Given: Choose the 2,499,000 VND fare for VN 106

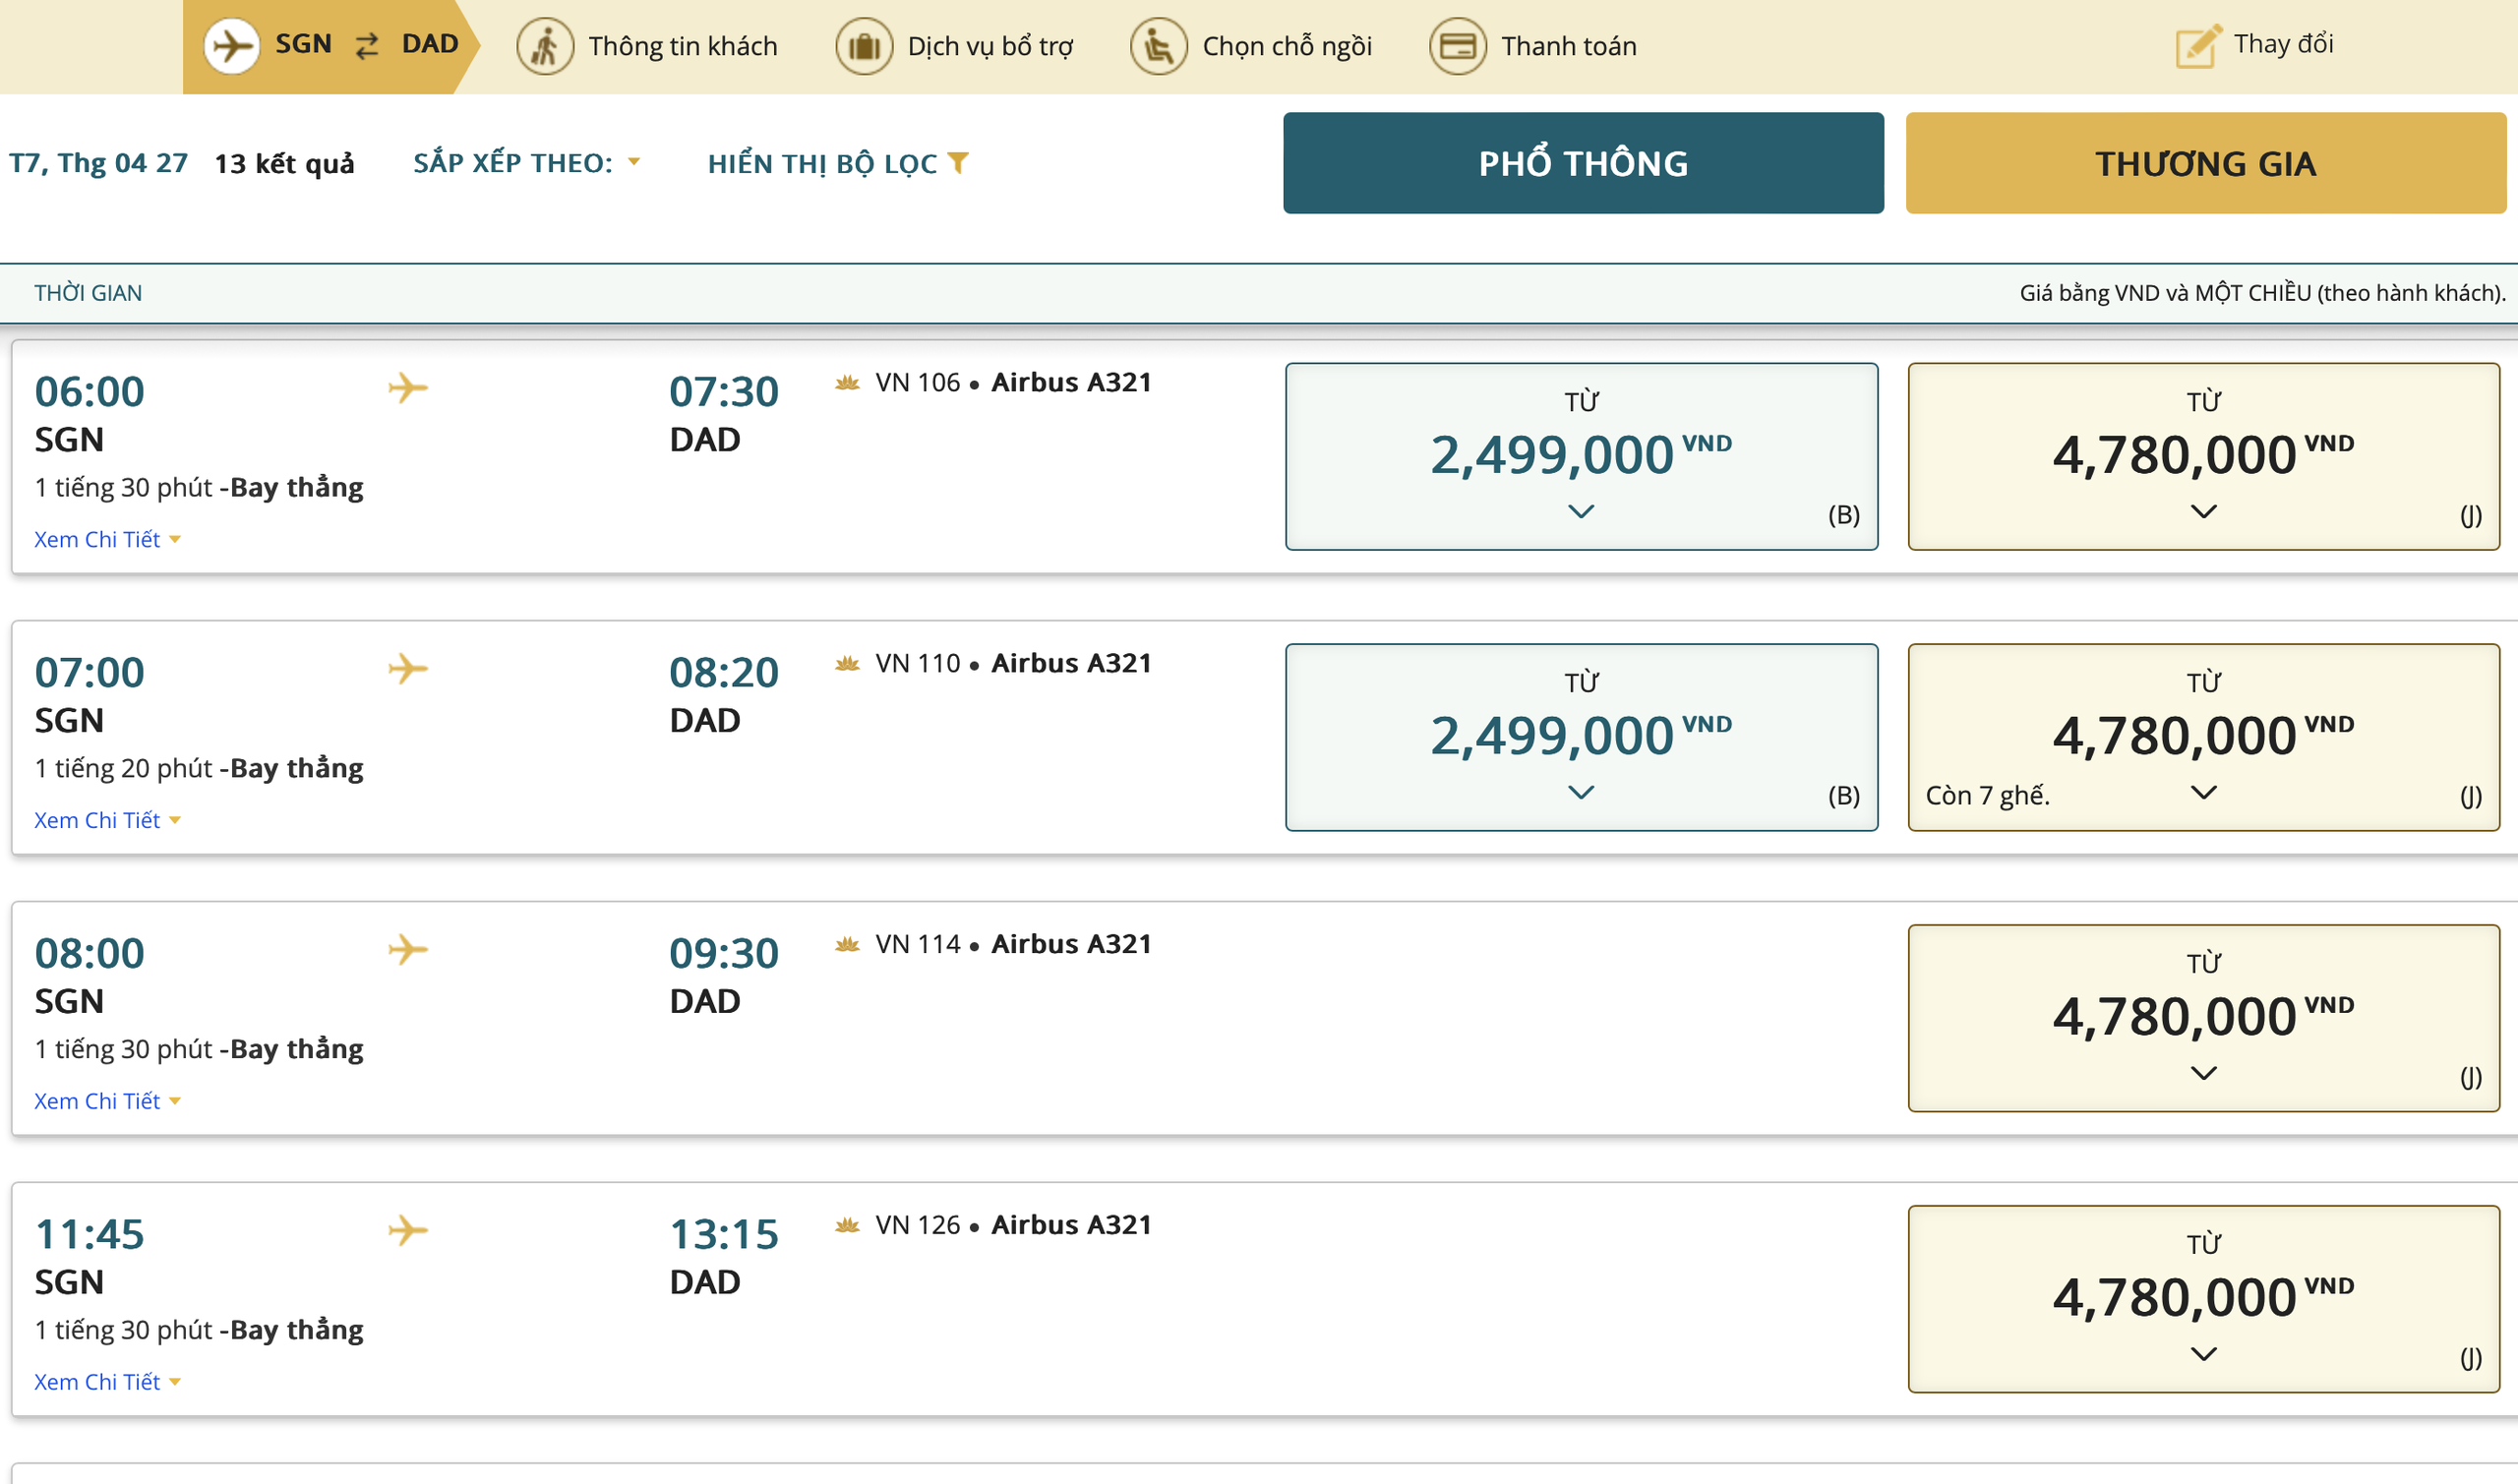Looking at the screenshot, I should tap(1581, 456).
